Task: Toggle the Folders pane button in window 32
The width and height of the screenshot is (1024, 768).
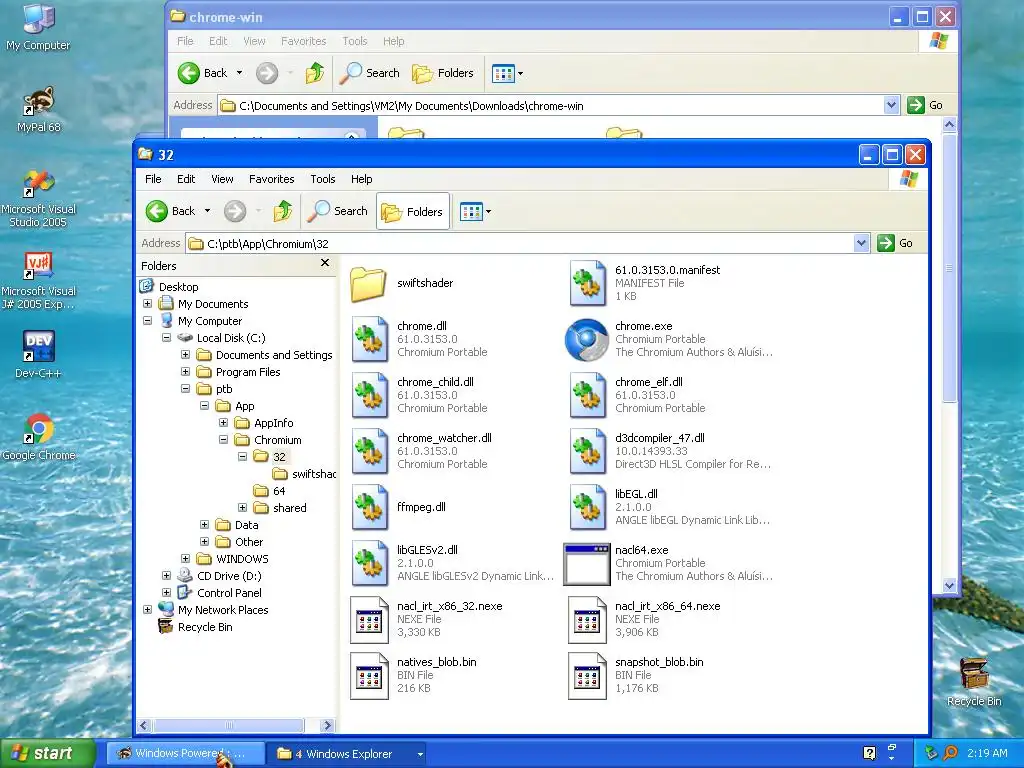Action: (413, 212)
